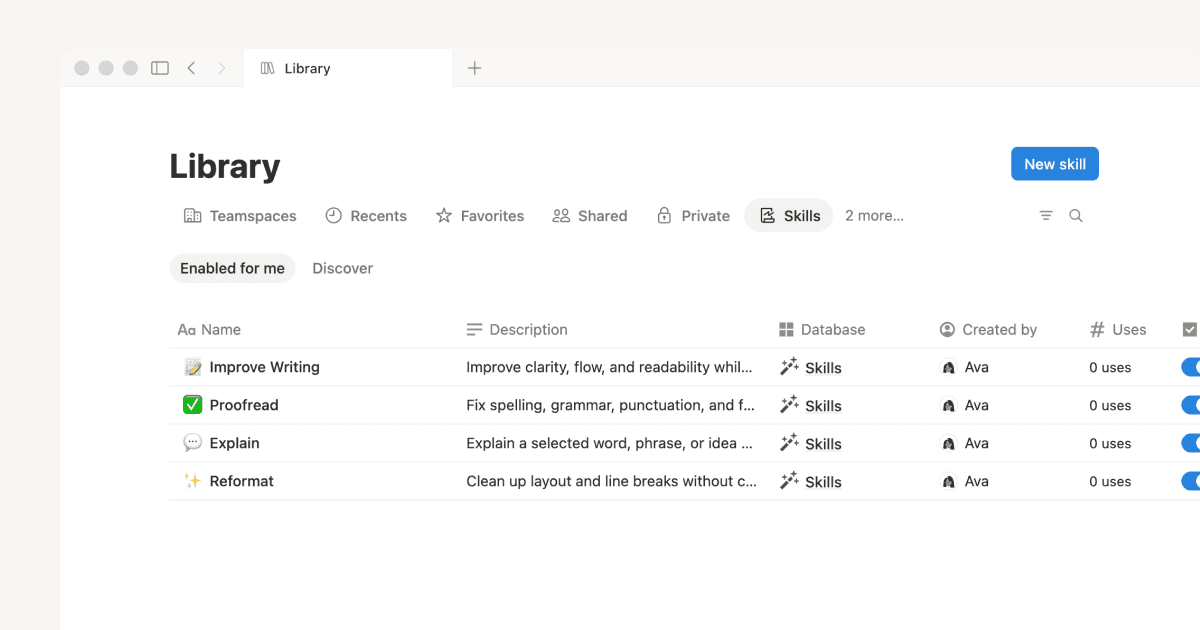Click the Reformat description about layout

coord(612,481)
